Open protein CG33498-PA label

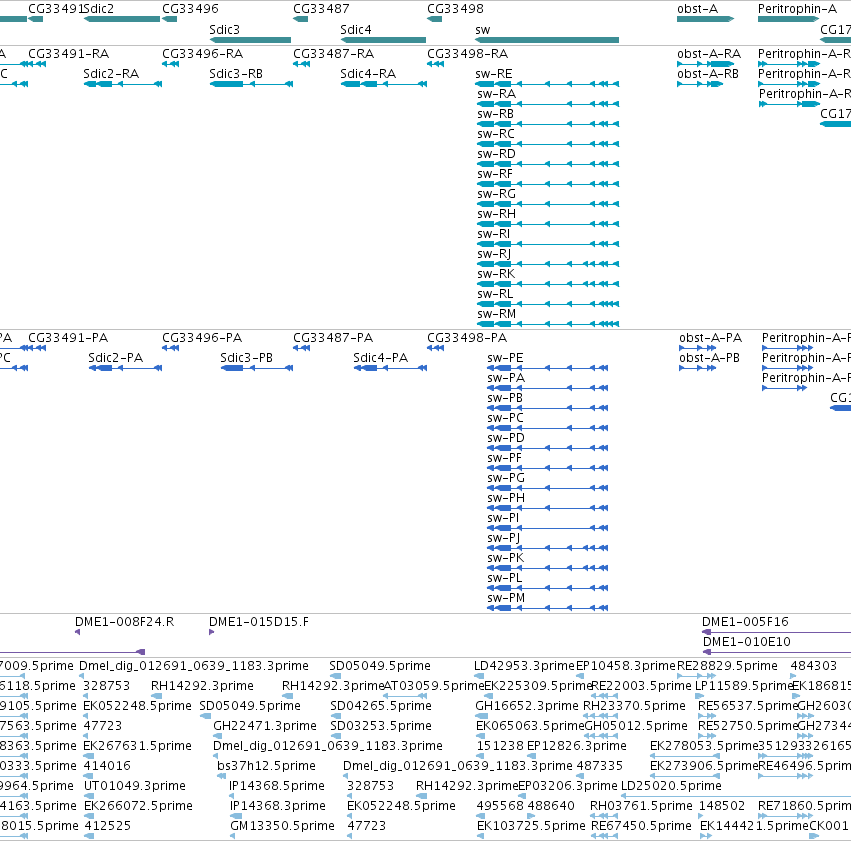pos(467,338)
